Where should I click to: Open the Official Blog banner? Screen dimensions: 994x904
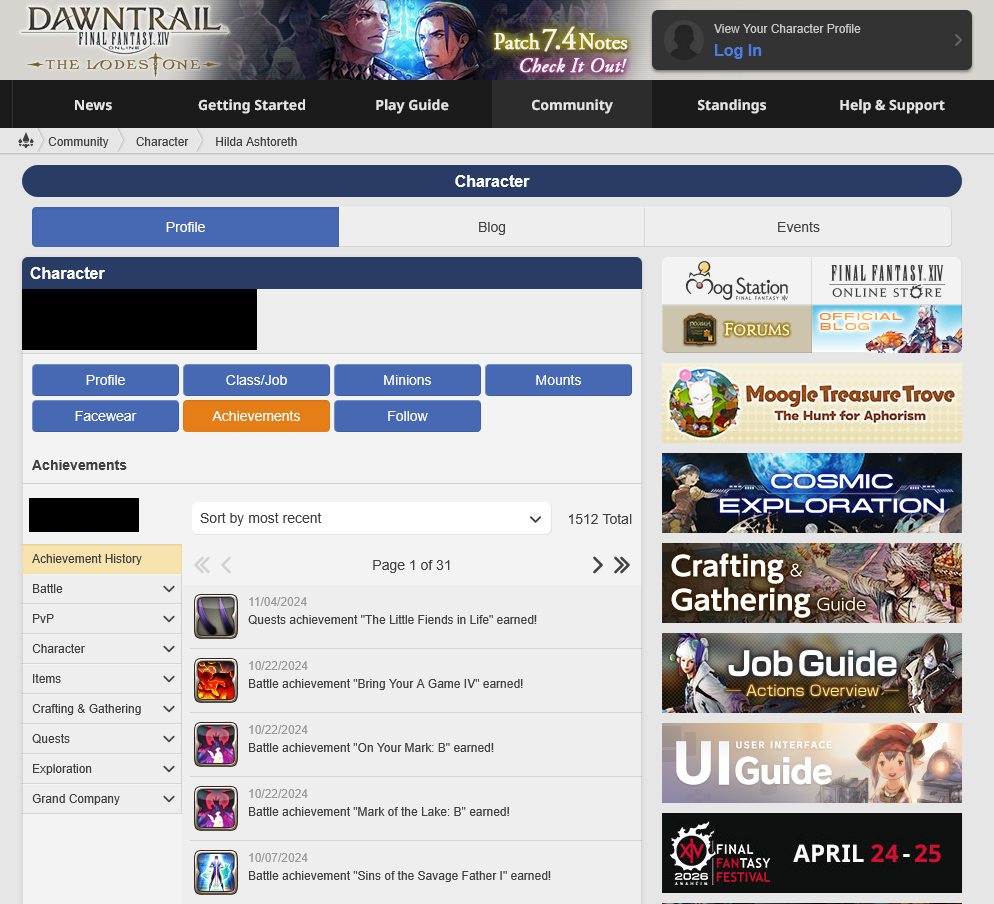click(x=887, y=329)
